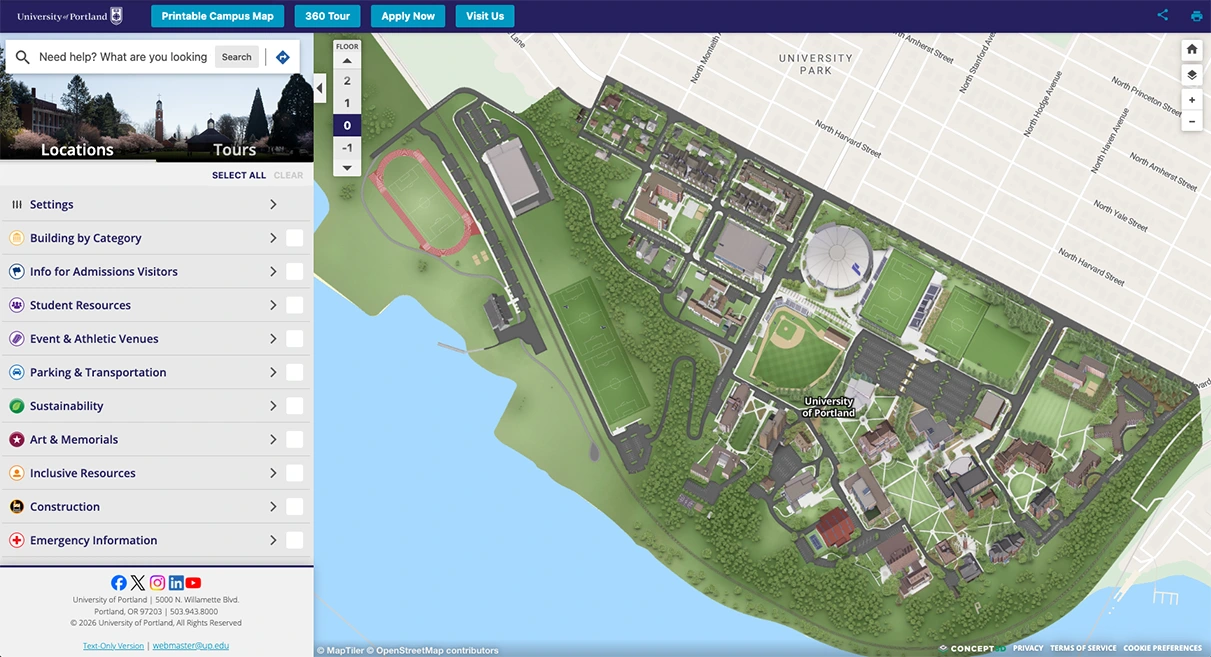Check the Emergency Information checkbox
Screen dimensions: 1211x657
tap(294, 540)
